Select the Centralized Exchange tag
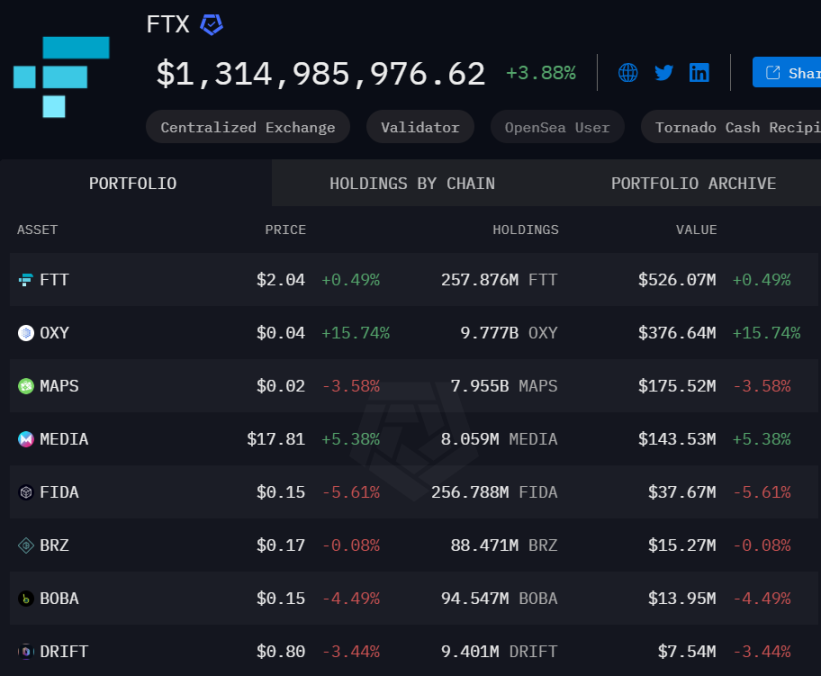The image size is (821, 676). pos(248,127)
